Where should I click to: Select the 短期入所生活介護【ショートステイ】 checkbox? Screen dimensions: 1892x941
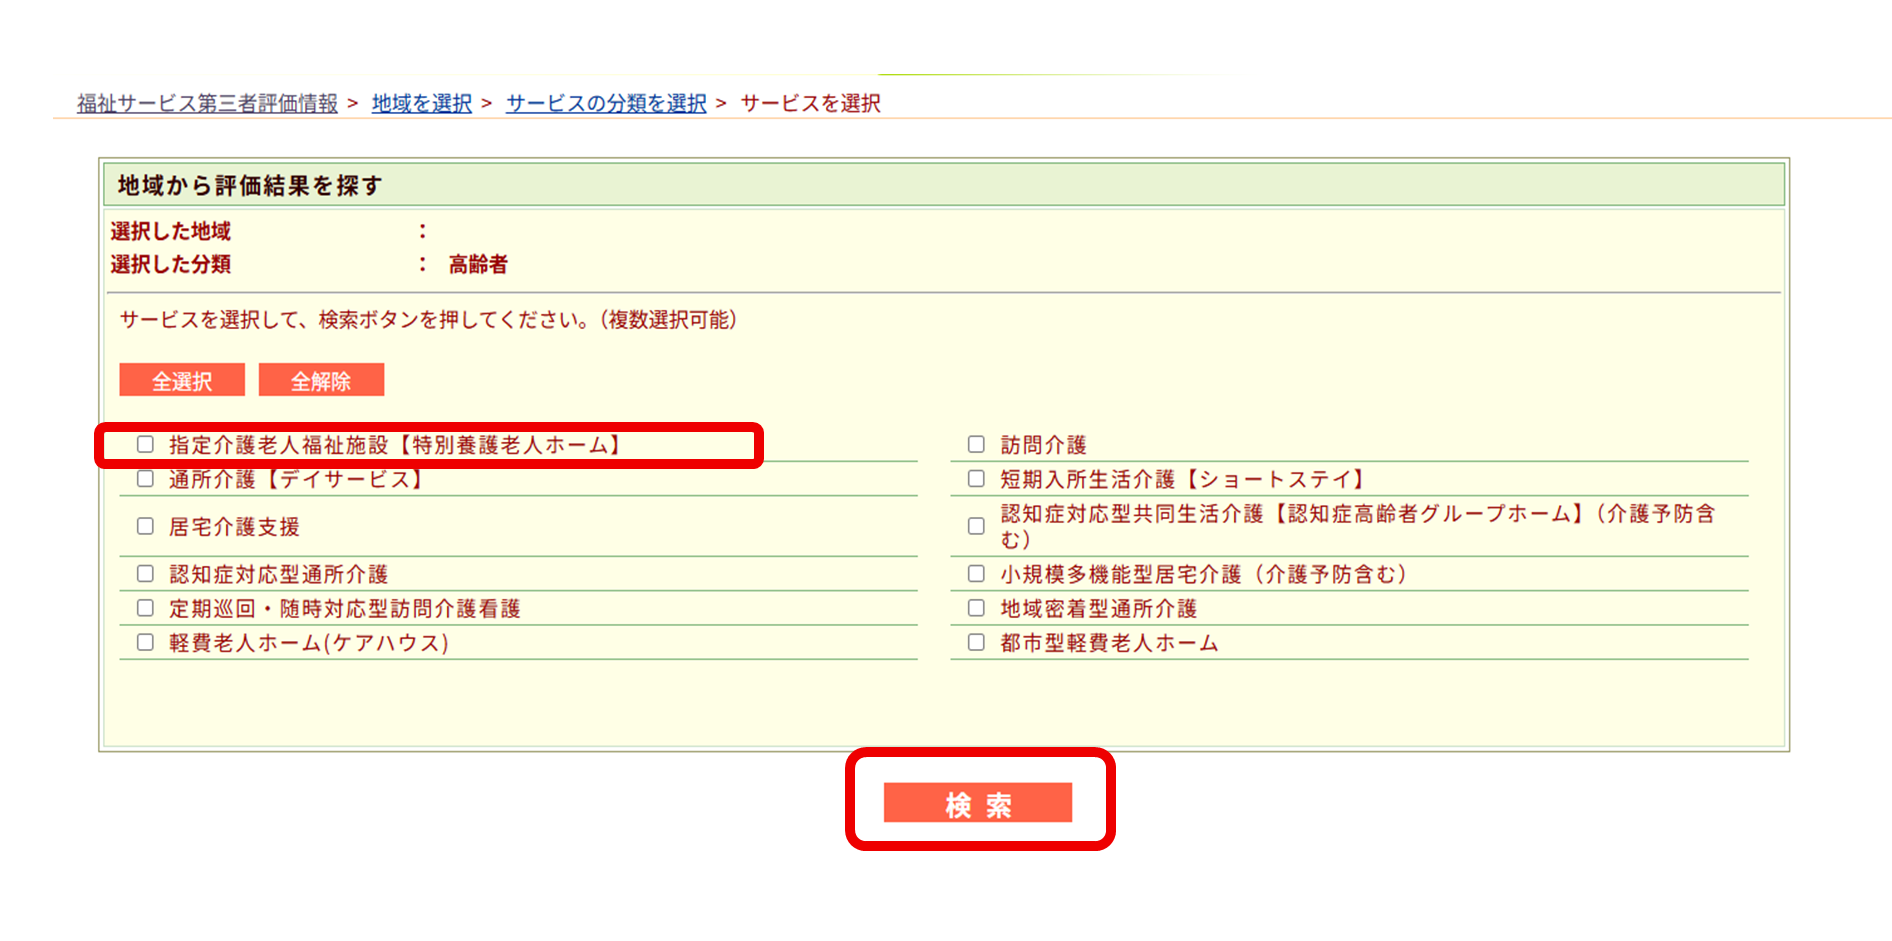976,479
